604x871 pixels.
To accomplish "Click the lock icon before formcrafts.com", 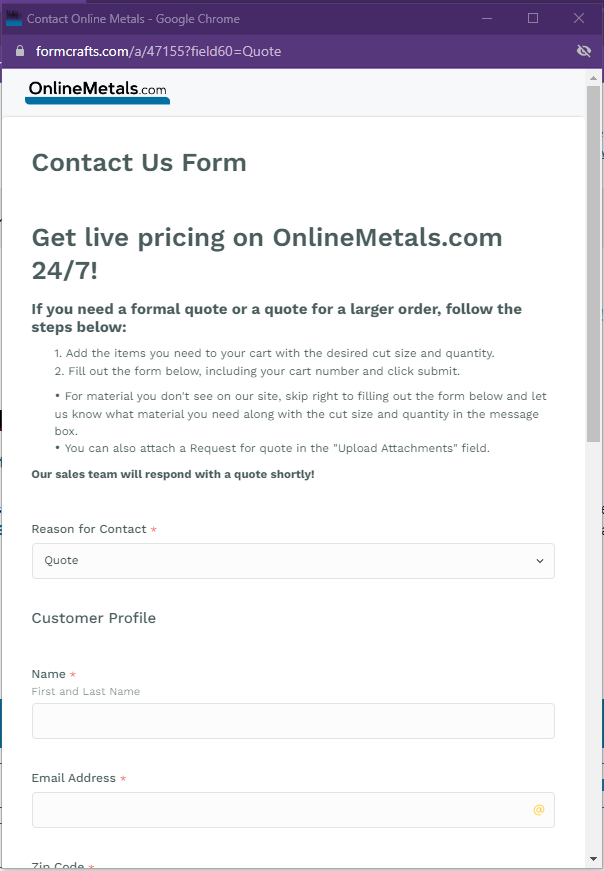I will pyautogui.click(x=18, y=51).
